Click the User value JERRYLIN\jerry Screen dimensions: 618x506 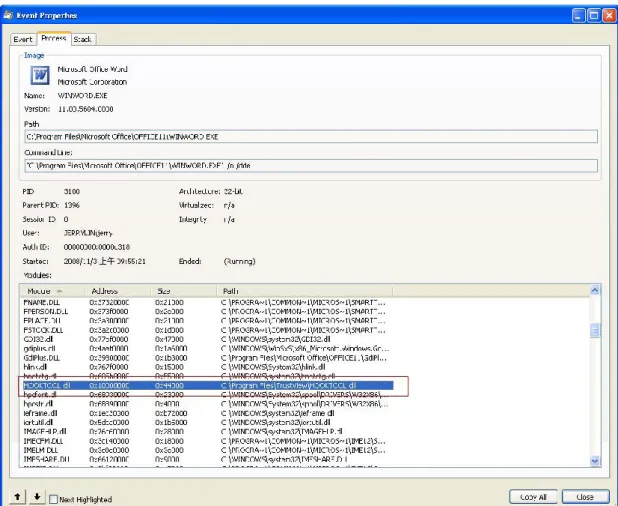(x=88, y=233)
